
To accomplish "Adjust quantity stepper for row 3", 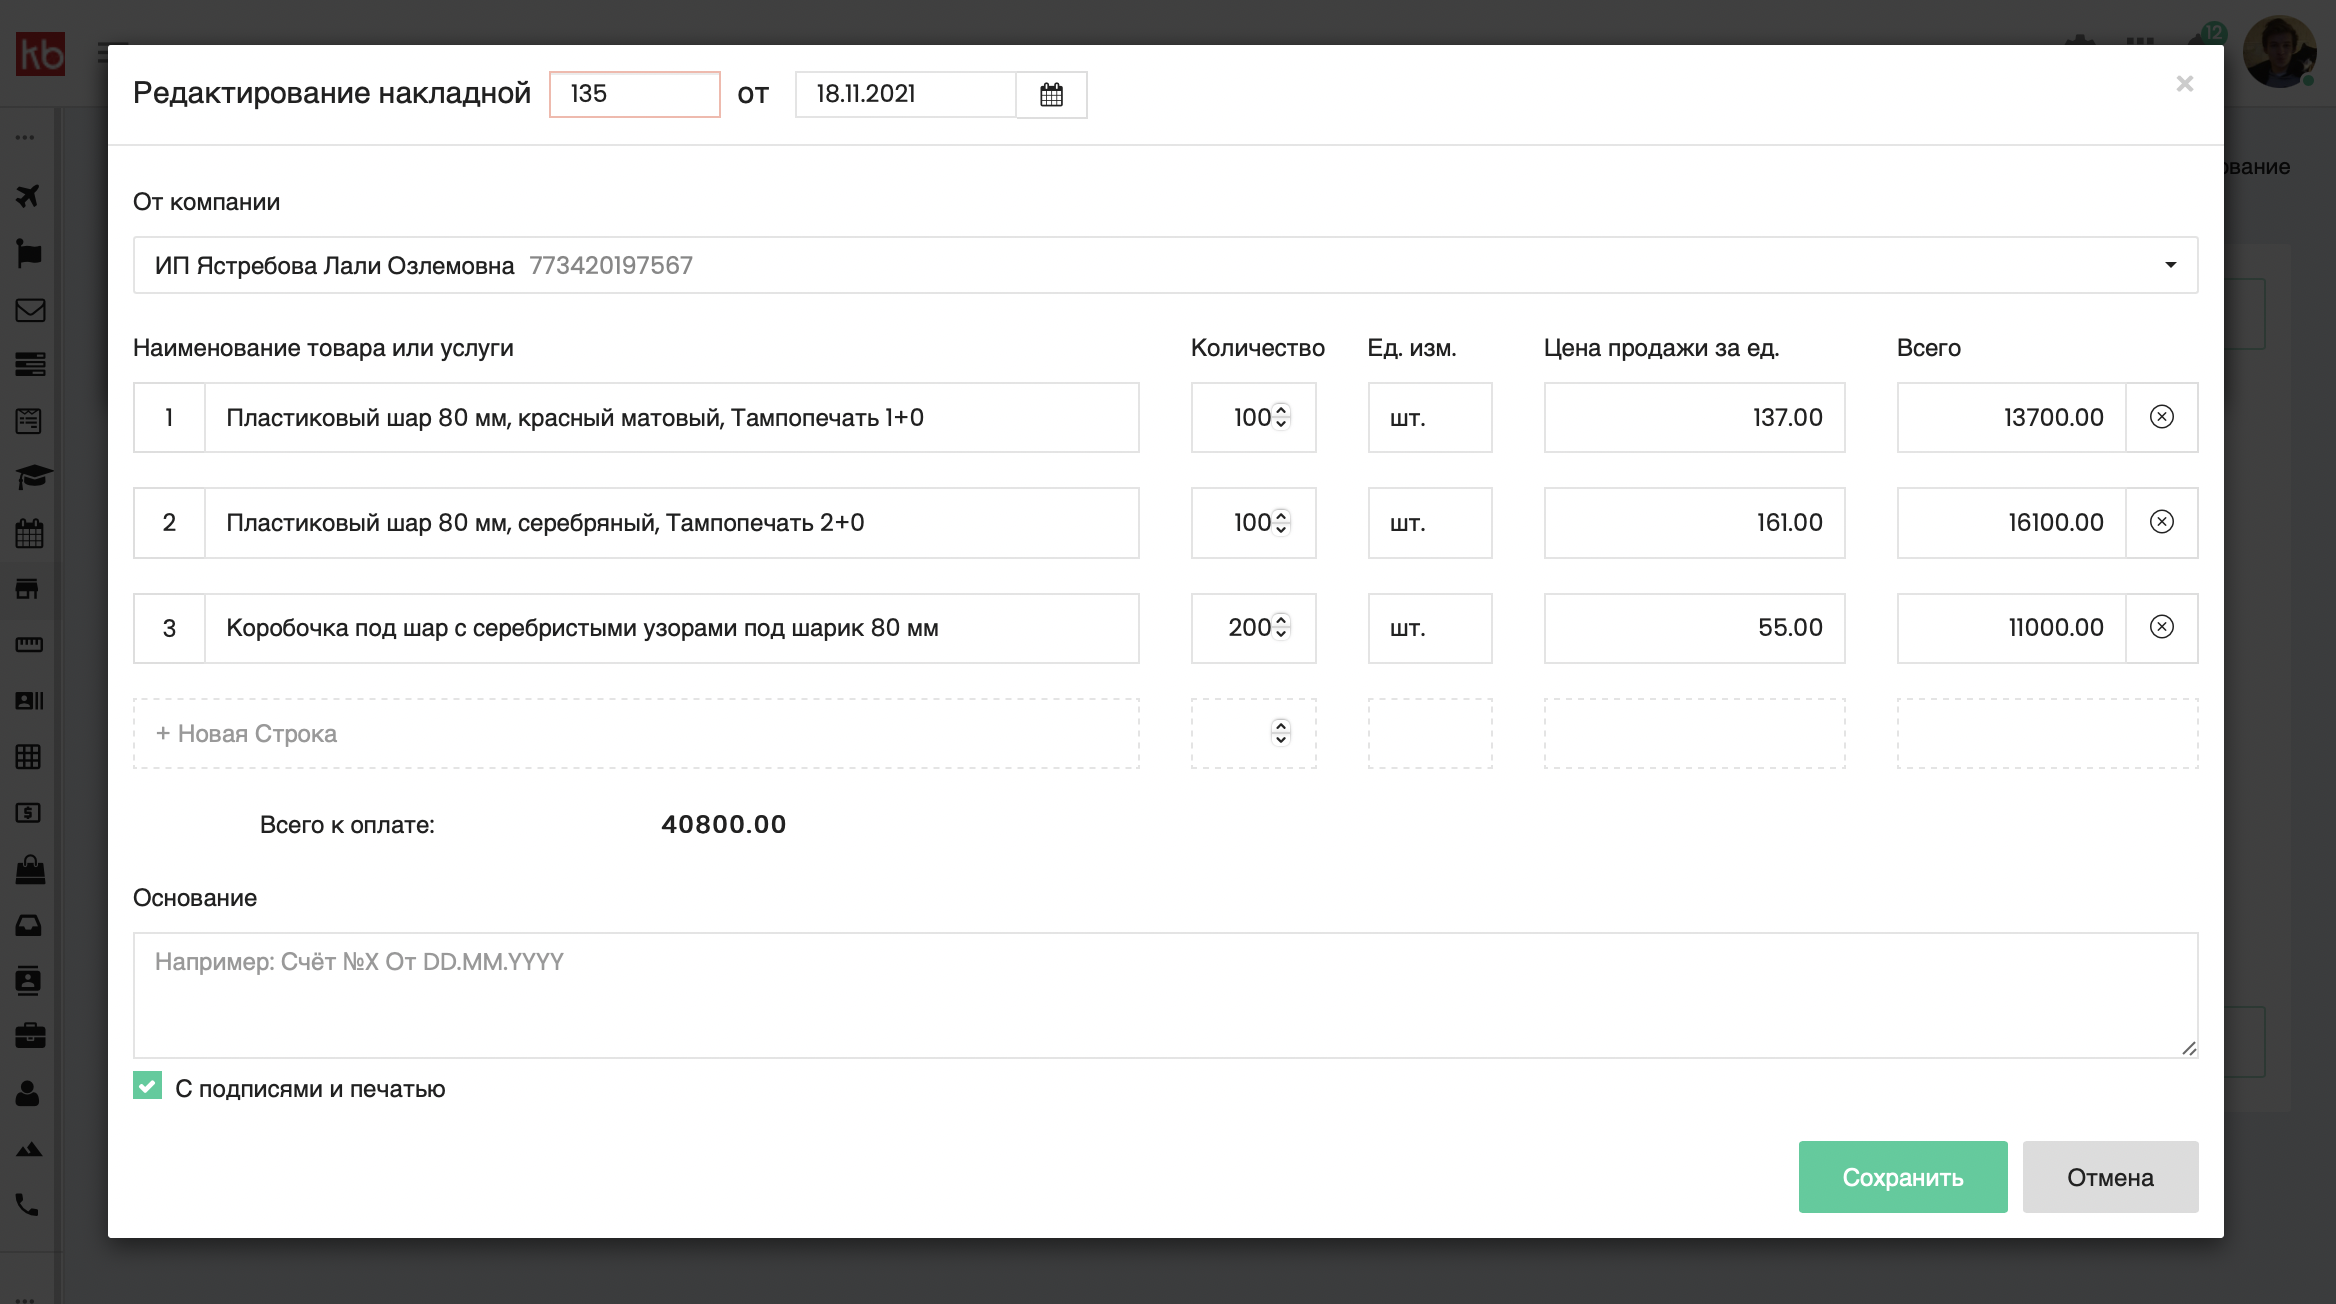I will click(1281, 627).
